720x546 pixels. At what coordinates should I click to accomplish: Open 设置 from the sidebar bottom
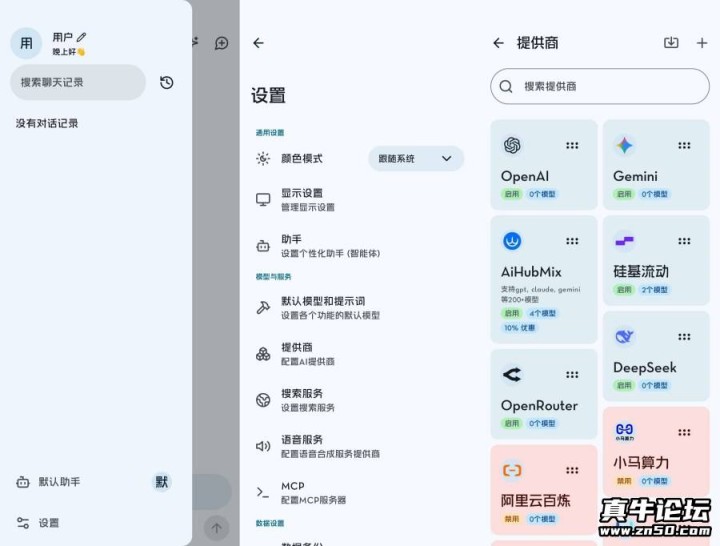49,522
